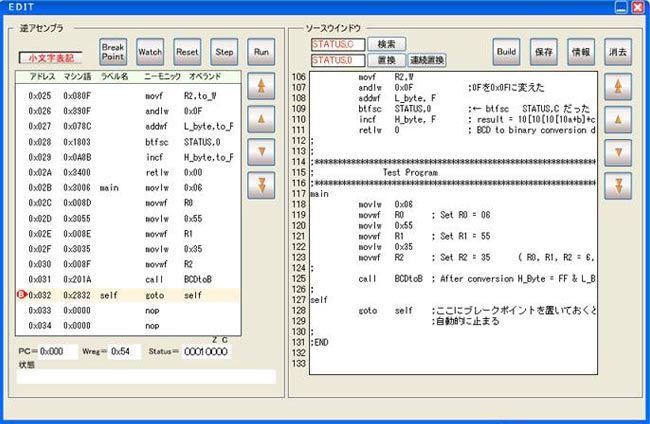Toggle the breakpoint marker at address 0x032

tap(21, 295)
